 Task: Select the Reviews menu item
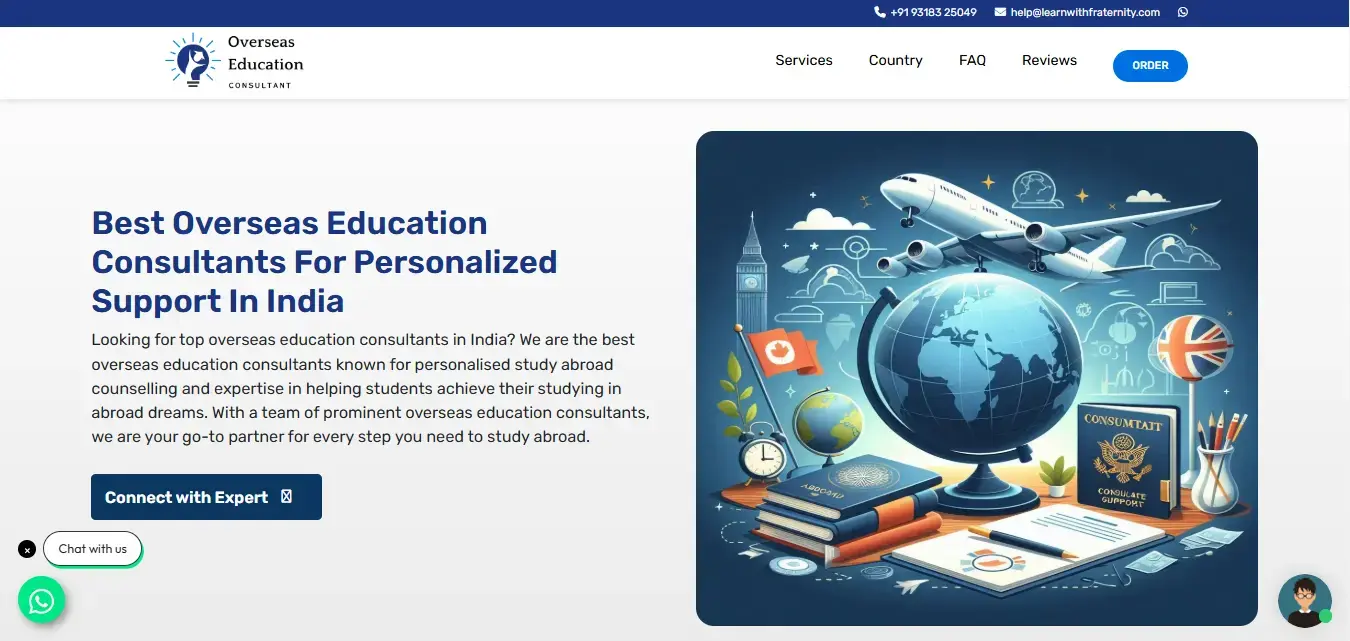pyautogui.click(x=1049, y=60)
